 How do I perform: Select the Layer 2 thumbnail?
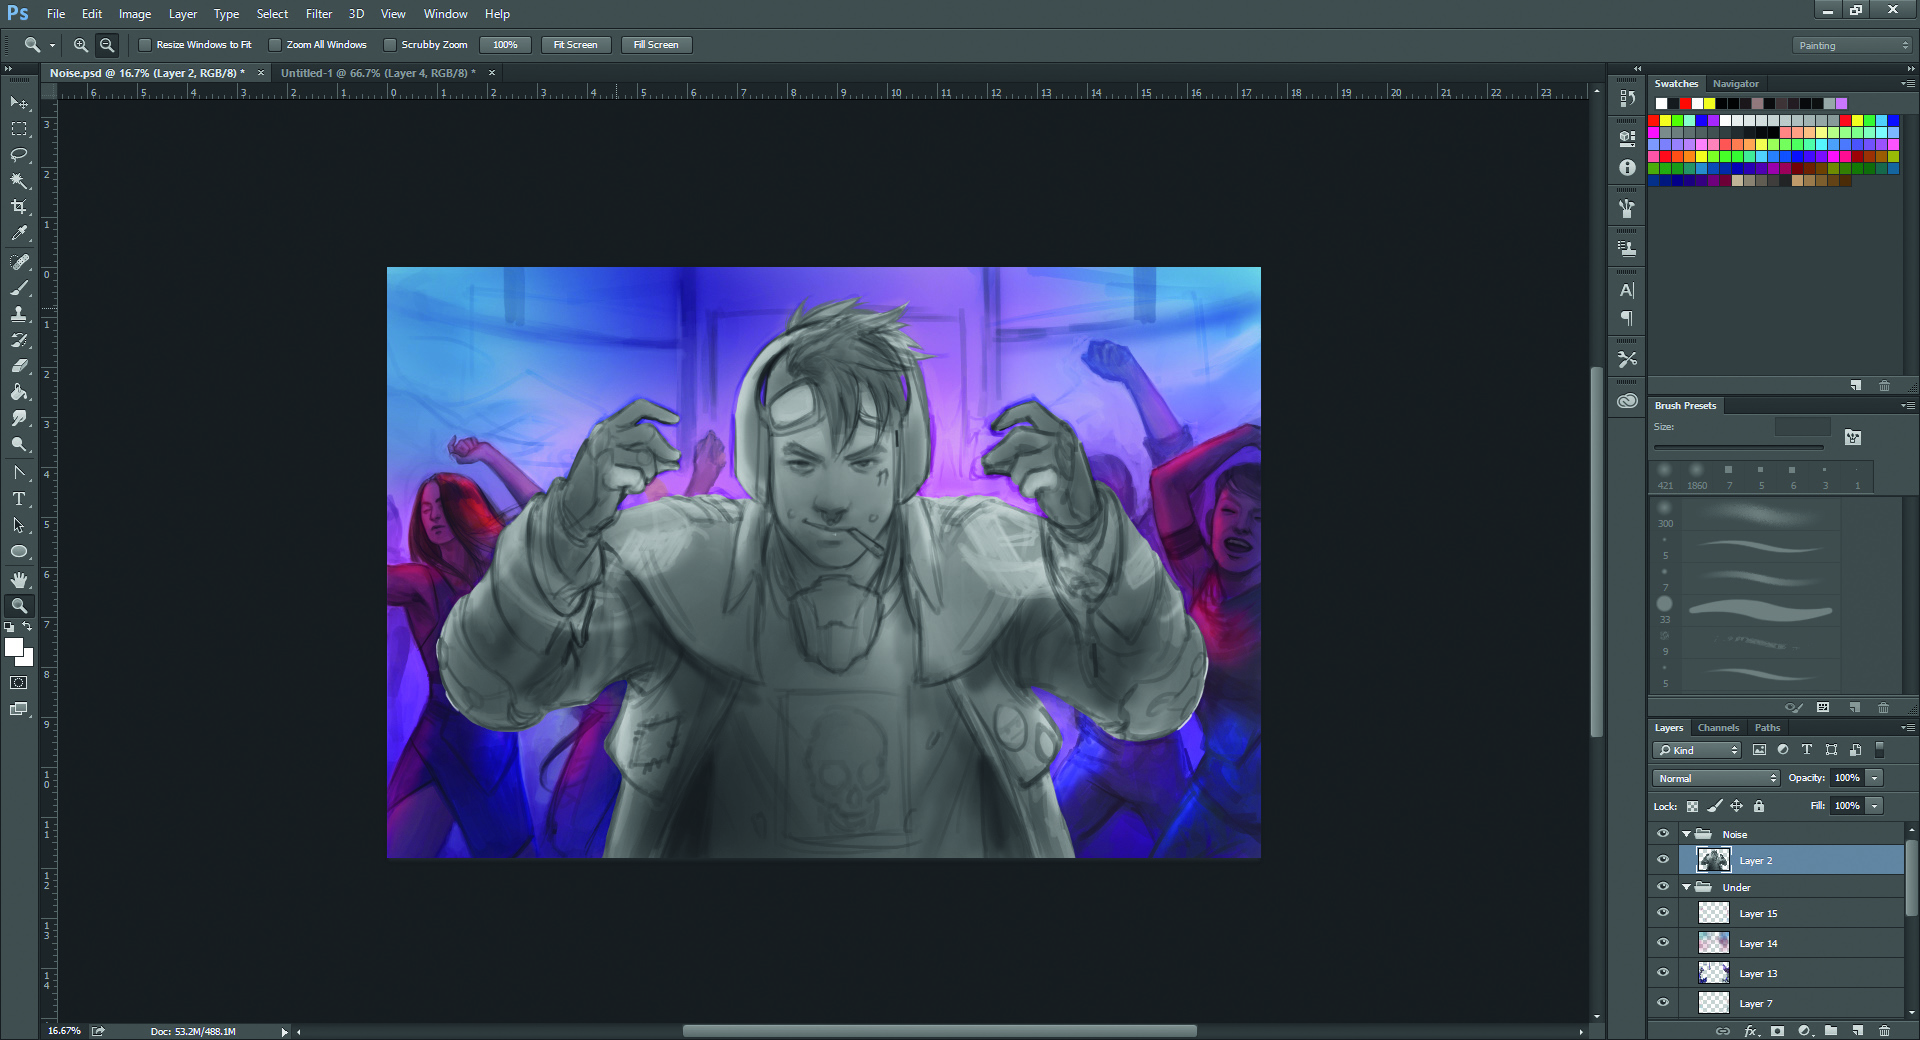pyautogui.click(x=1713, y=860)
